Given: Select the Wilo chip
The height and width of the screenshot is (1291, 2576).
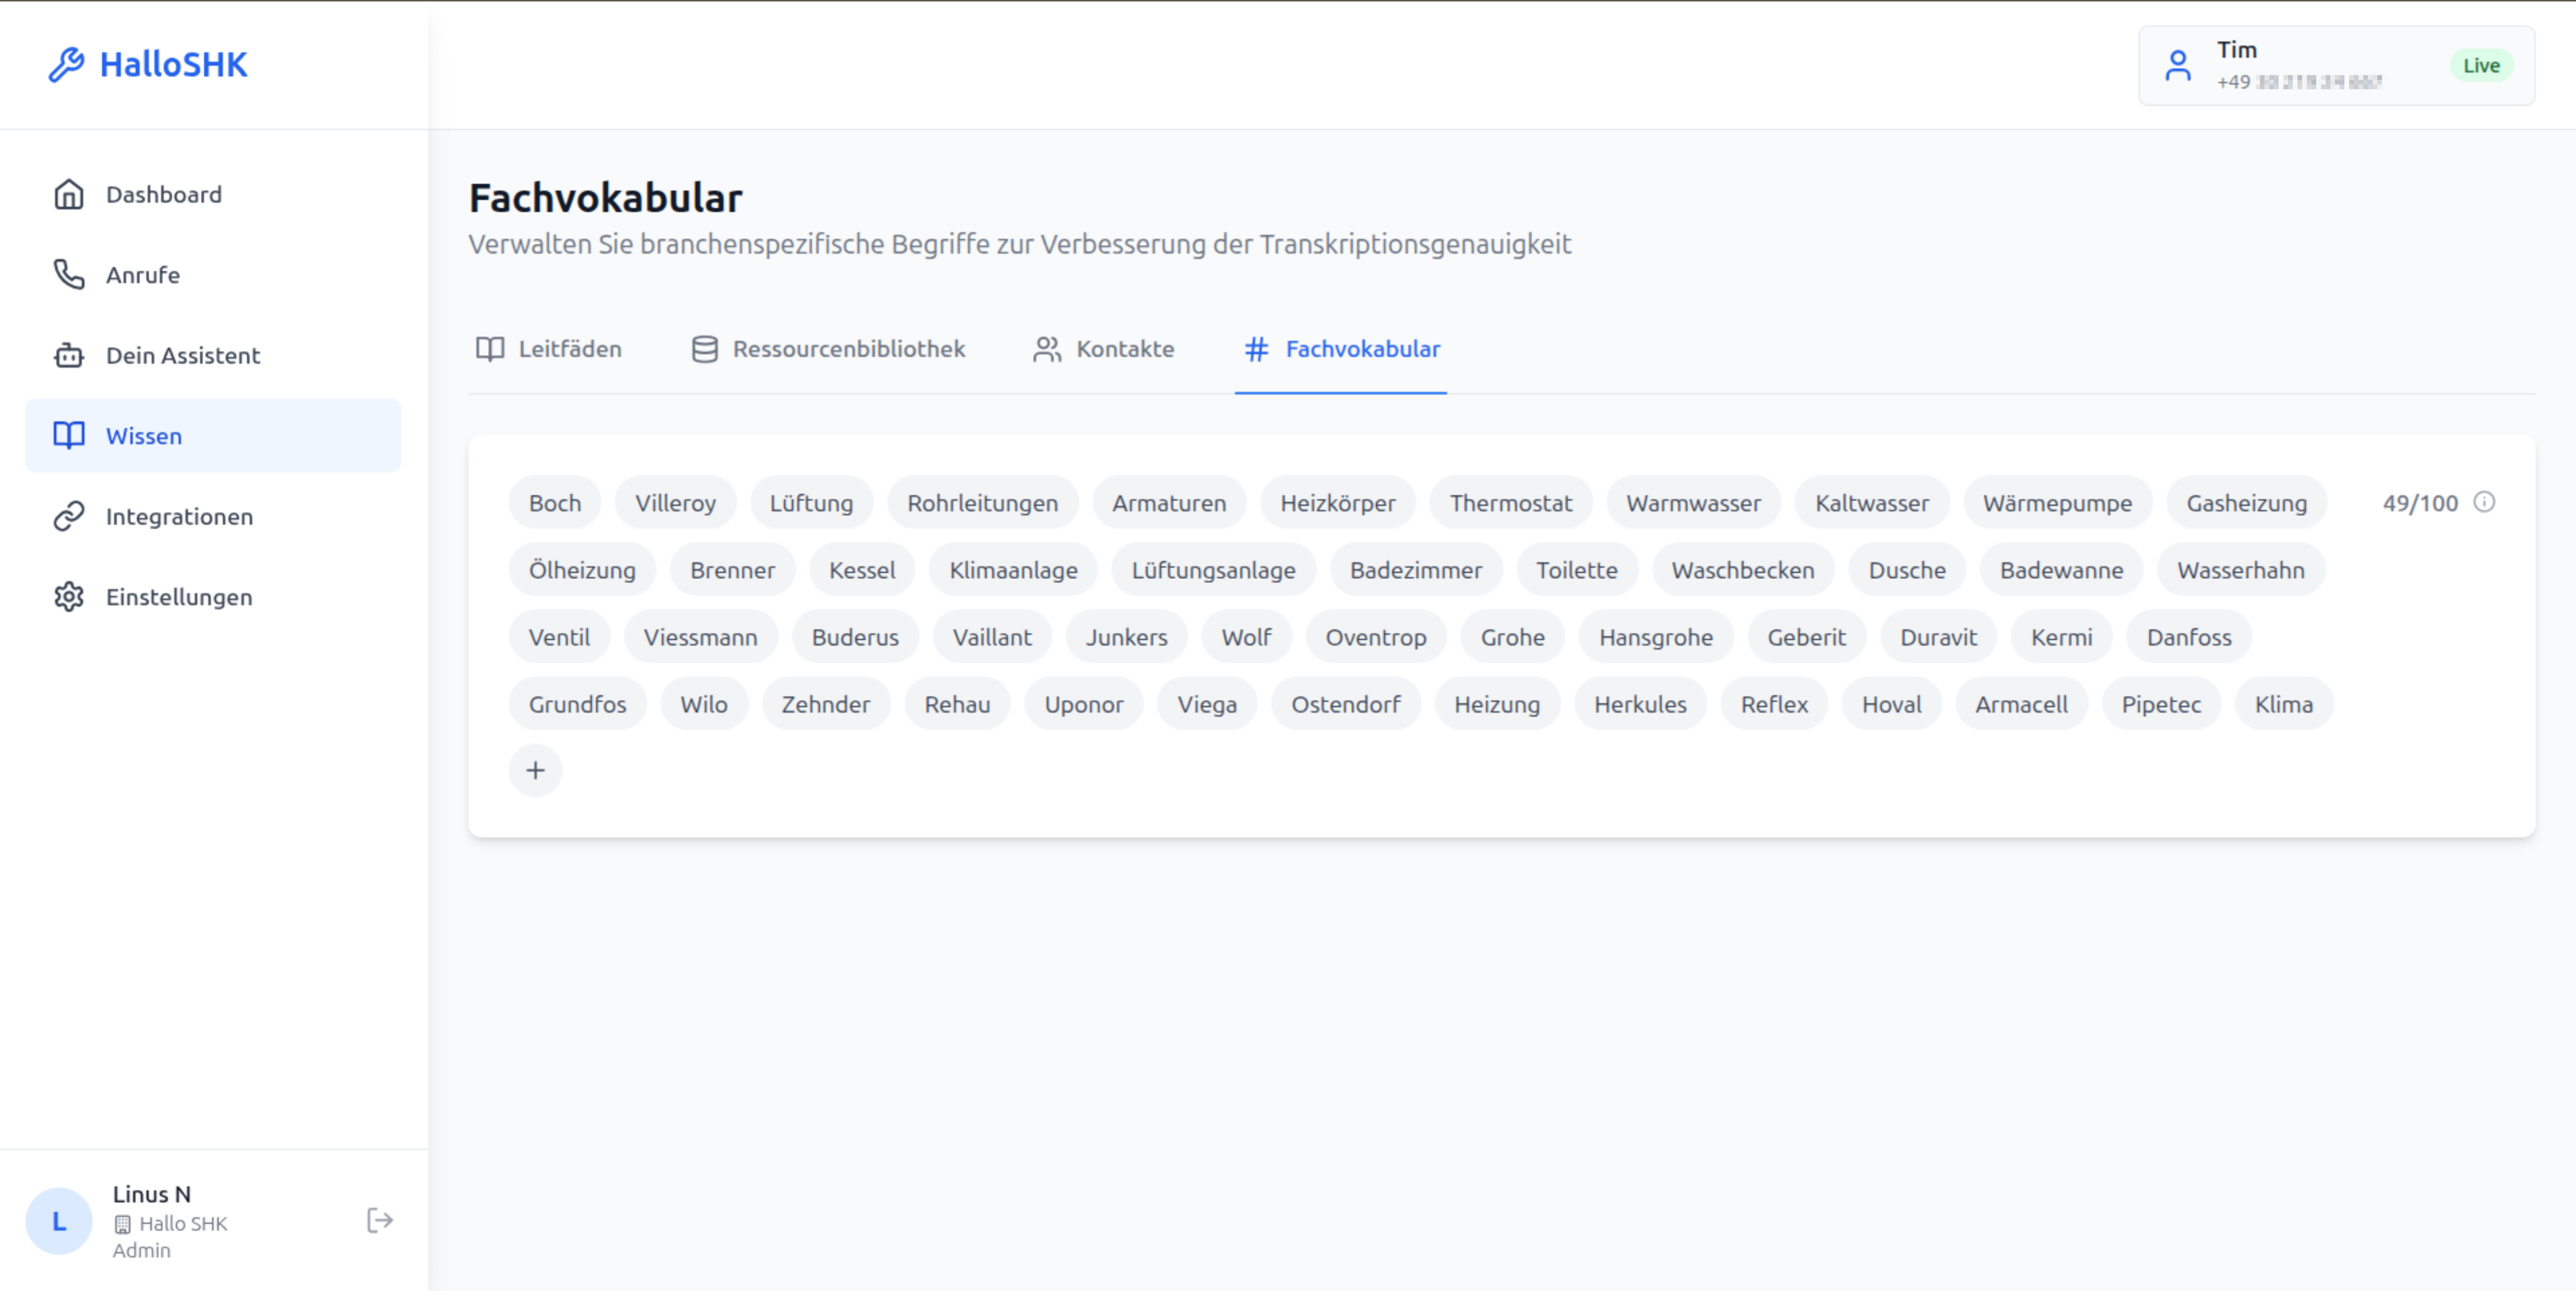Looking at the screenshot, I should 704,704.
